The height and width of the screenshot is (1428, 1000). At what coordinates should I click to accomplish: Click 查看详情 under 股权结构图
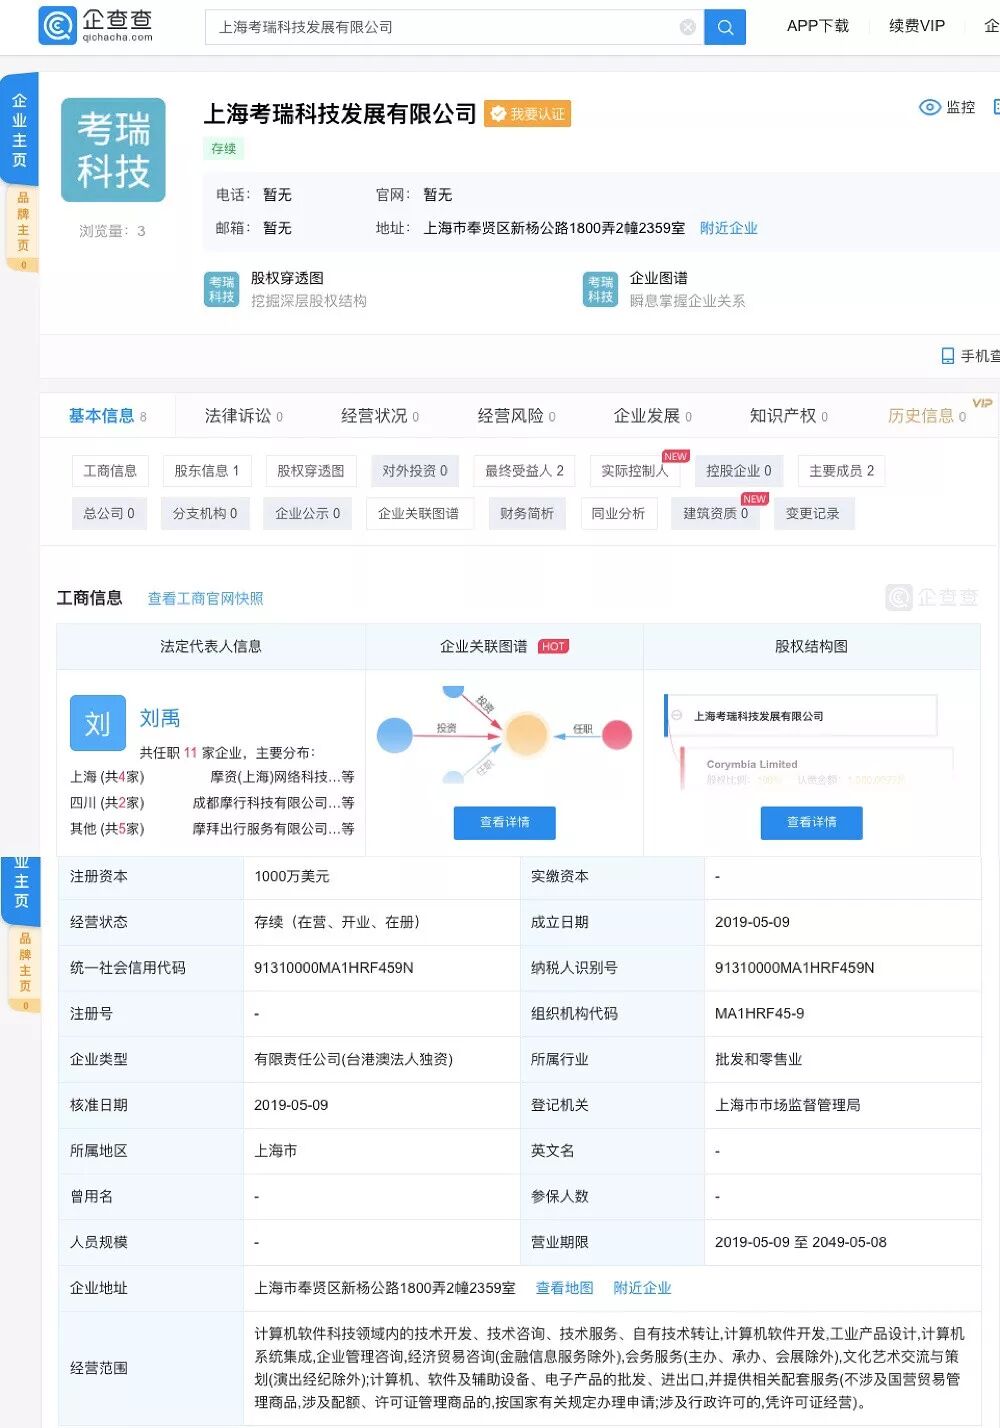(812, 822)
